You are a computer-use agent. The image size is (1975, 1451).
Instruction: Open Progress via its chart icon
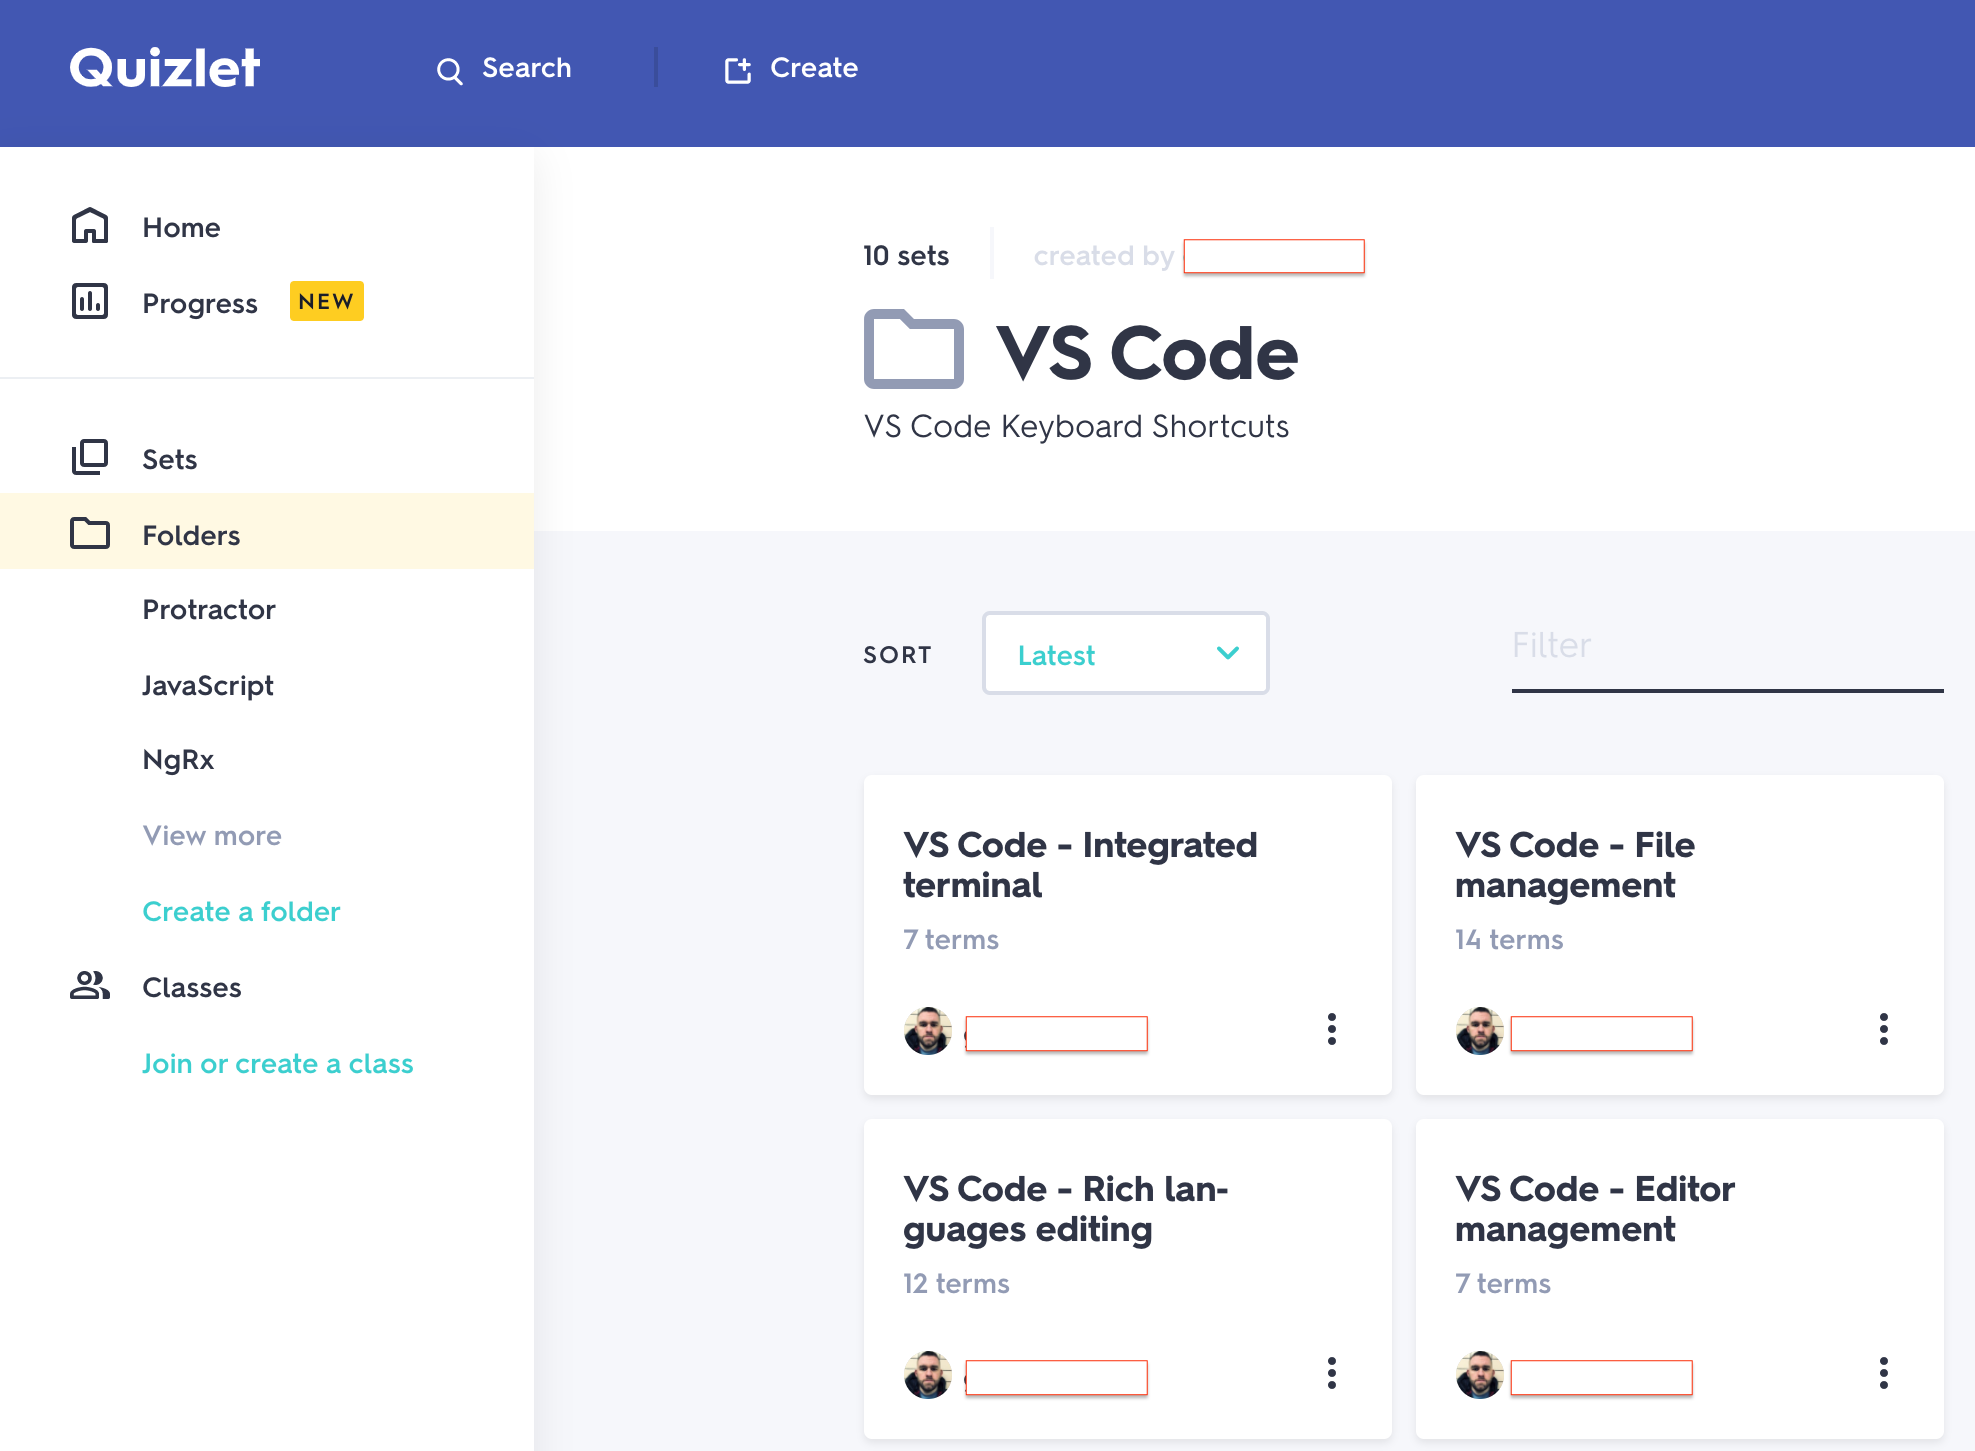click(x=90, y=301)
